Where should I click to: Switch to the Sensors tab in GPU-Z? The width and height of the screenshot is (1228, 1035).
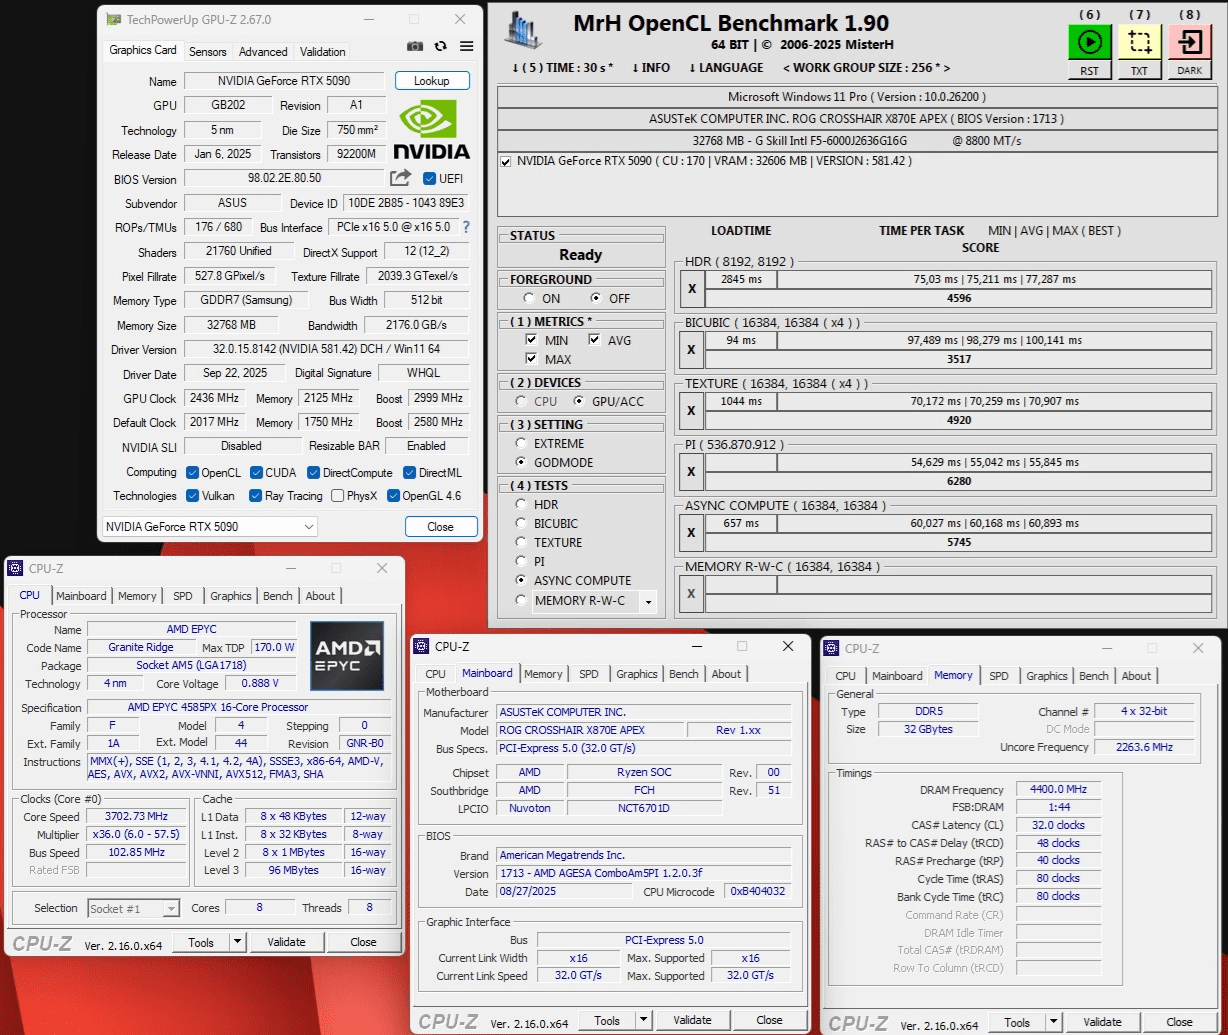208,52
